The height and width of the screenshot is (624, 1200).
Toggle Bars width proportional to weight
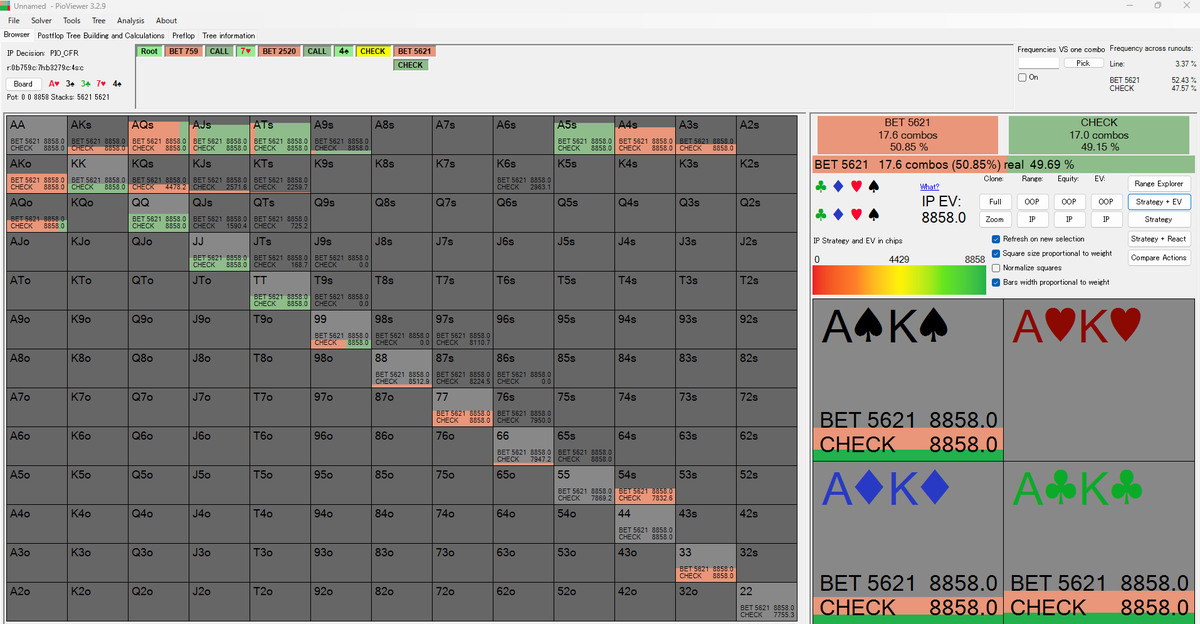pyautogui.click(x=995, y=282)
